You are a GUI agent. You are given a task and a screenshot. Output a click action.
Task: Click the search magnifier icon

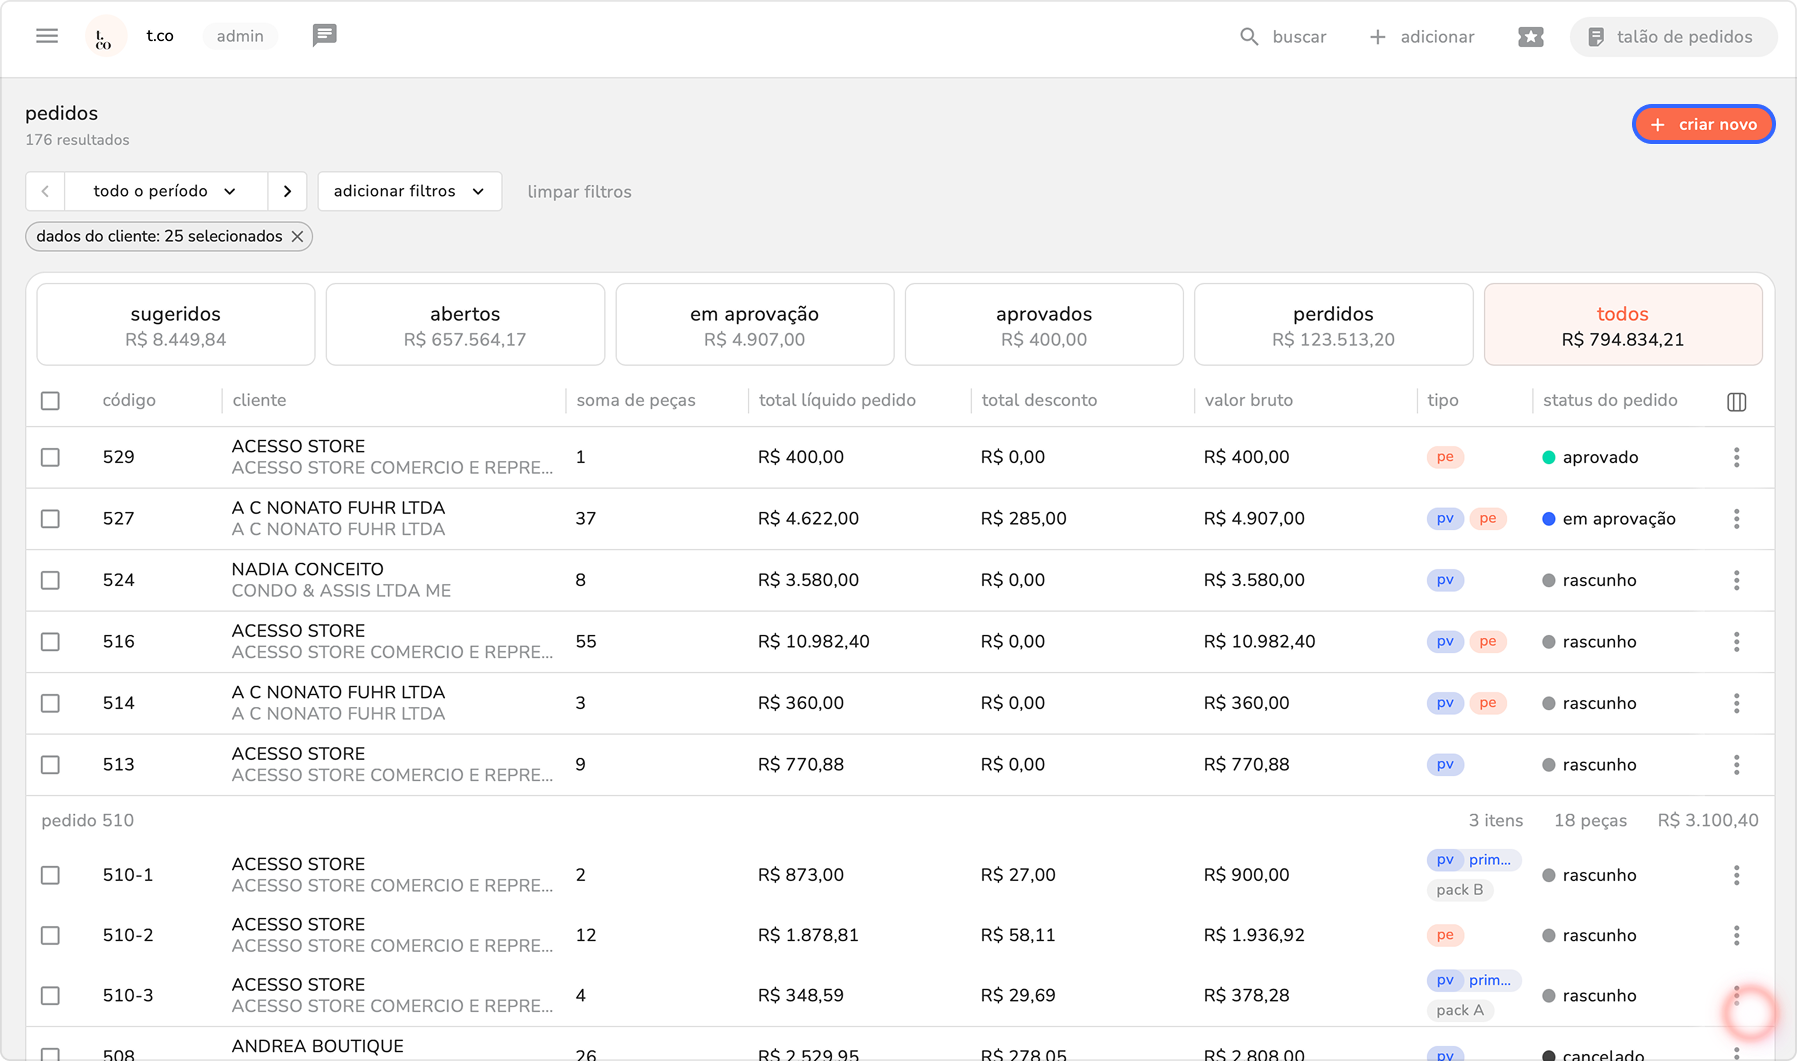1249,37
